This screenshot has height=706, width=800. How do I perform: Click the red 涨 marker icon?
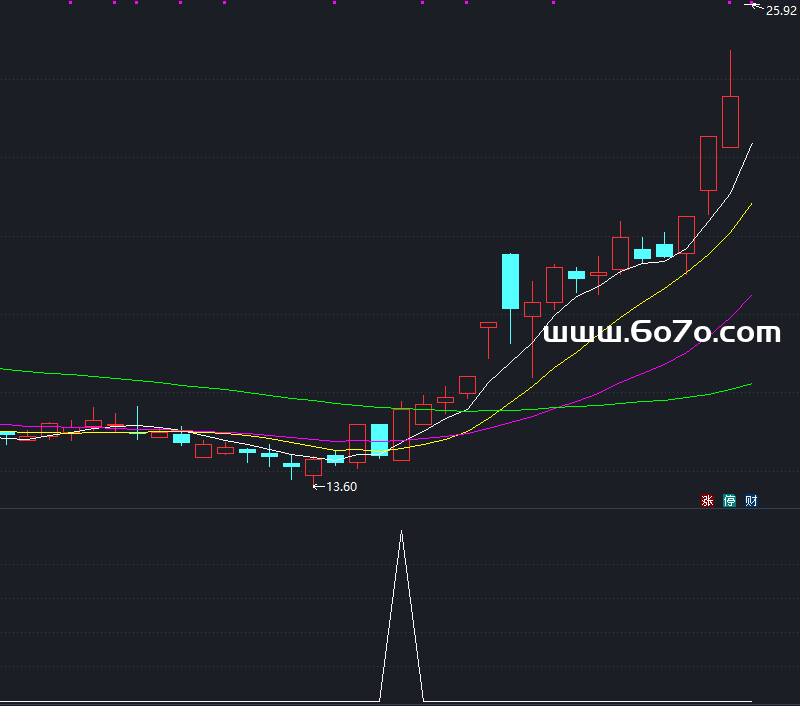pyautogui.click(x=707, y=500)
